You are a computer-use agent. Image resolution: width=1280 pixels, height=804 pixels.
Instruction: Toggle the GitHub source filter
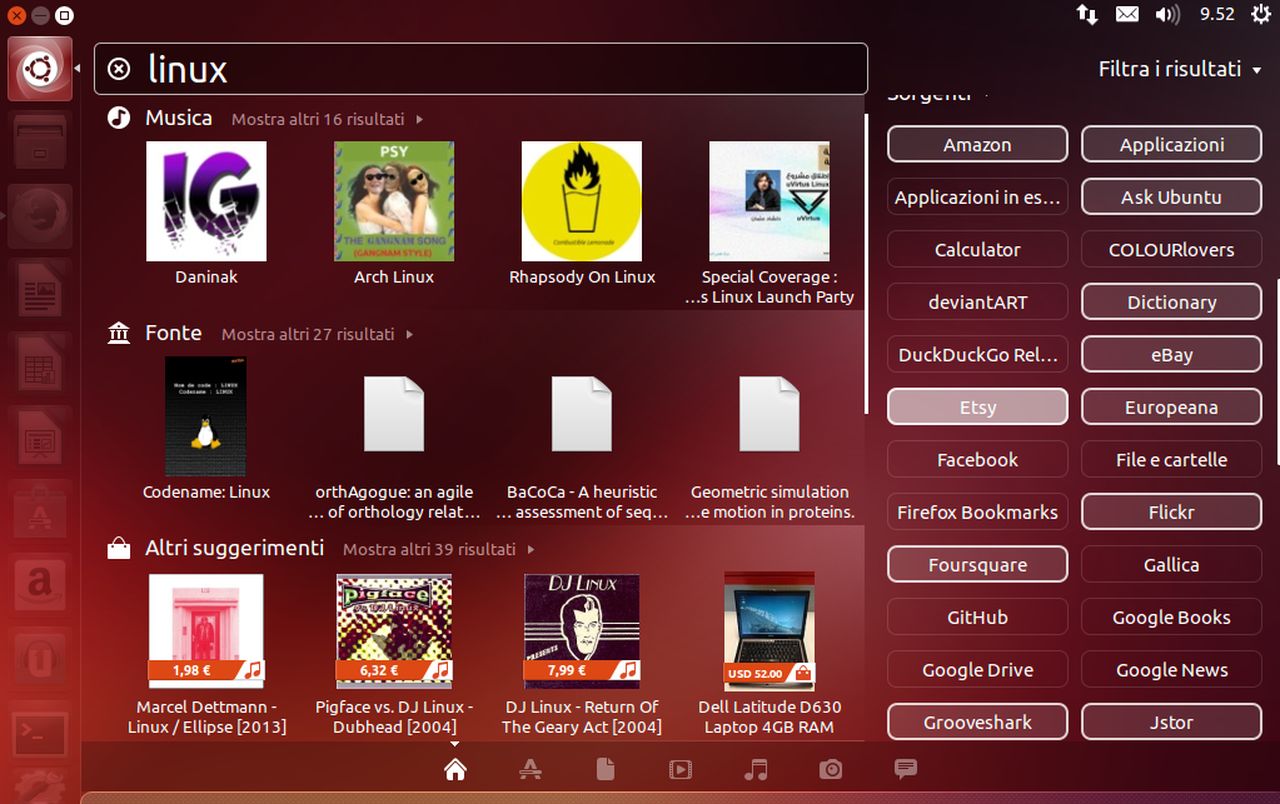977,617
